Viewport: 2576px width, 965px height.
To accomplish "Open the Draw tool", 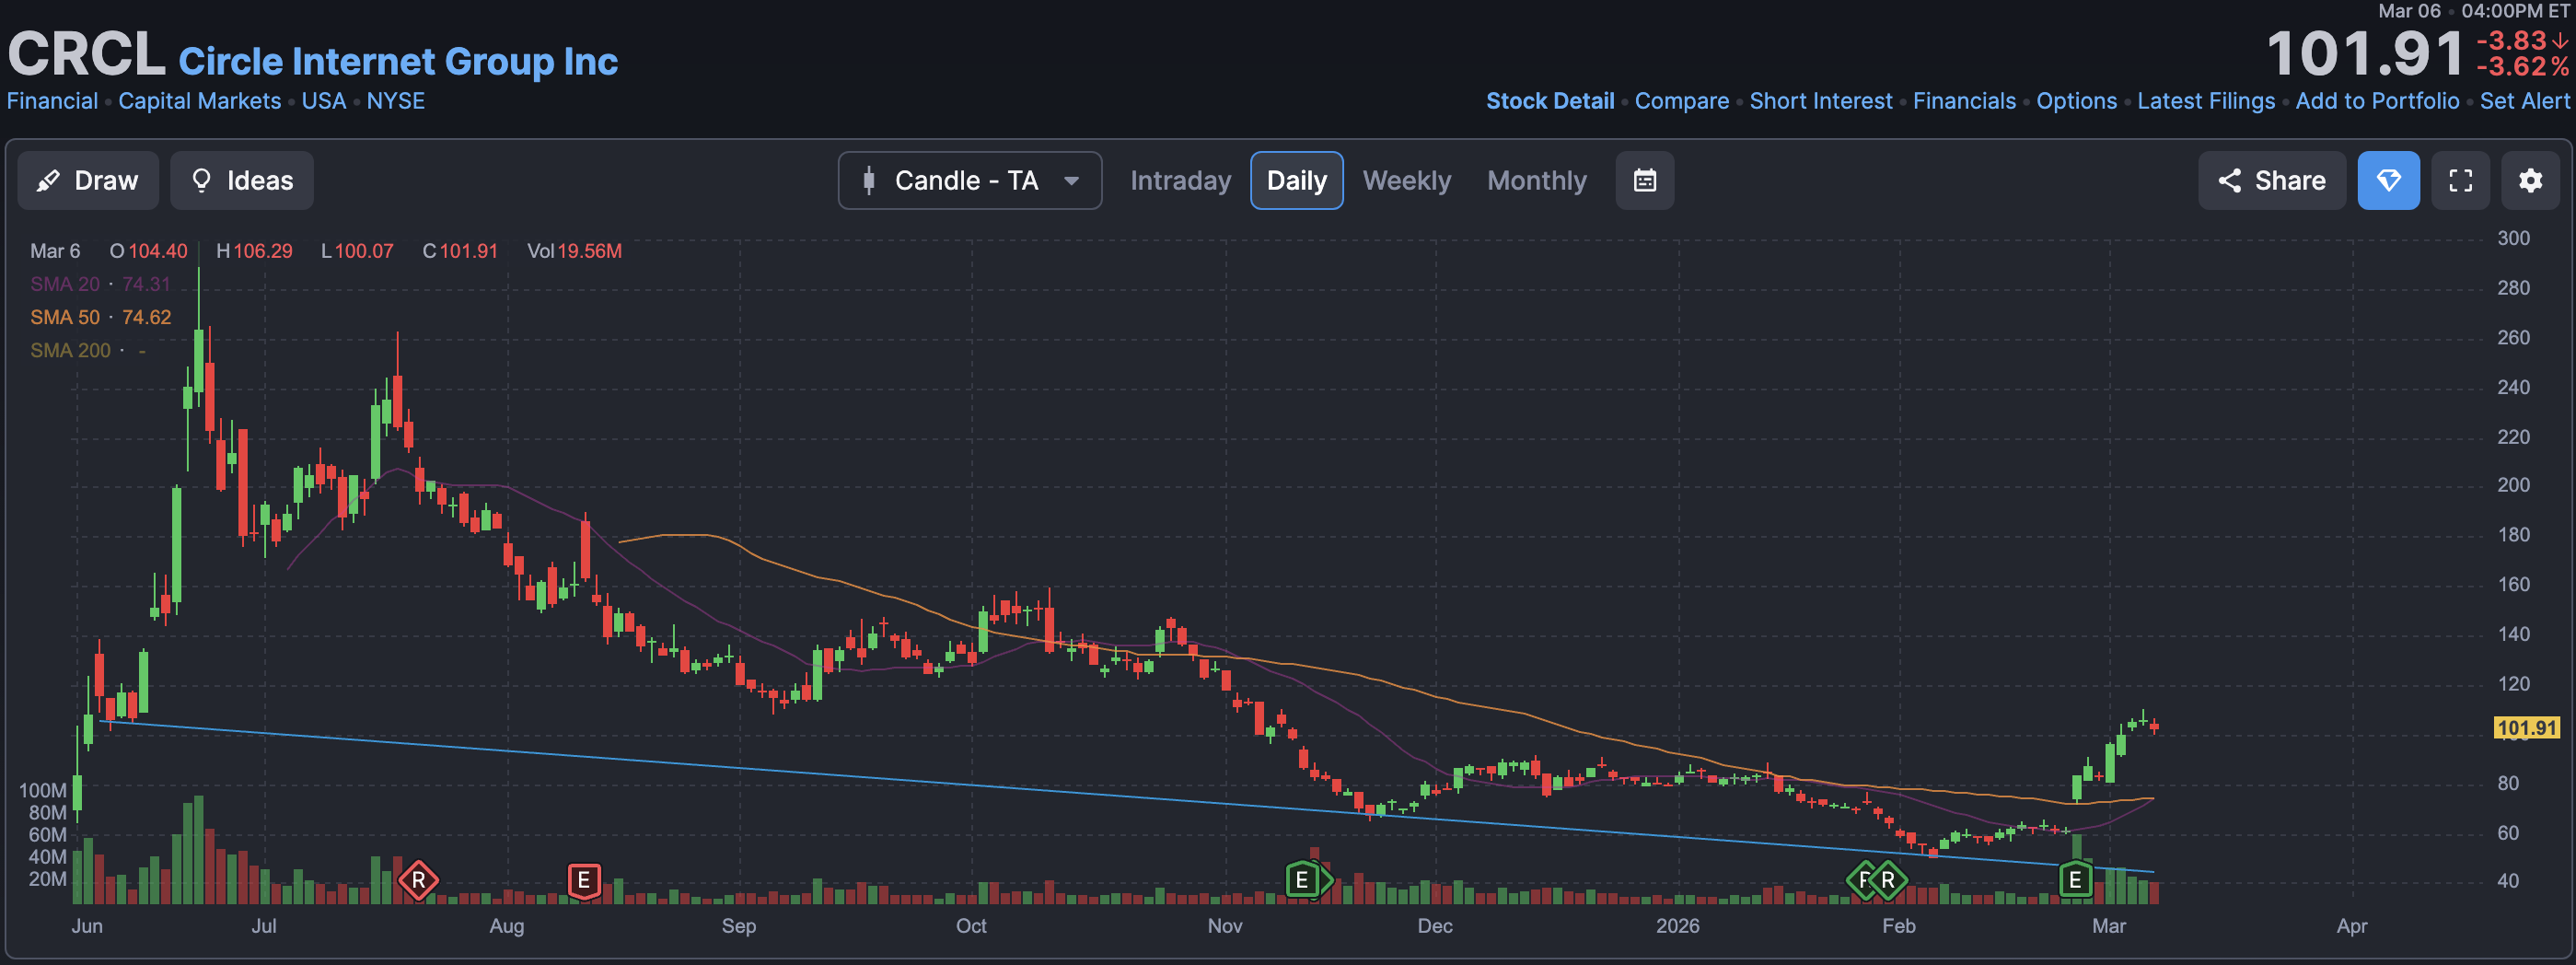I will [88, 180].
